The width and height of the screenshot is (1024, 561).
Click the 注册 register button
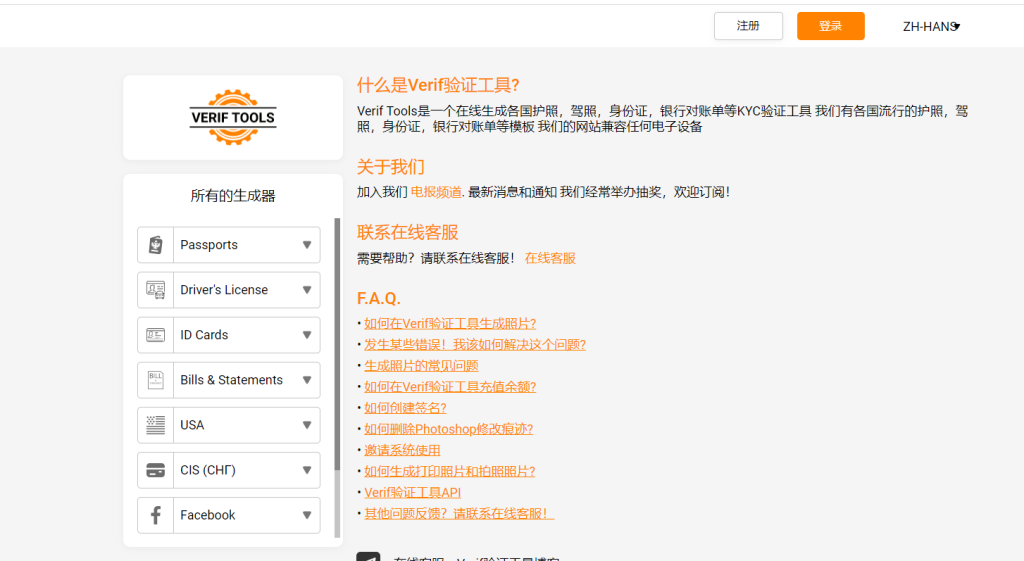748,26
